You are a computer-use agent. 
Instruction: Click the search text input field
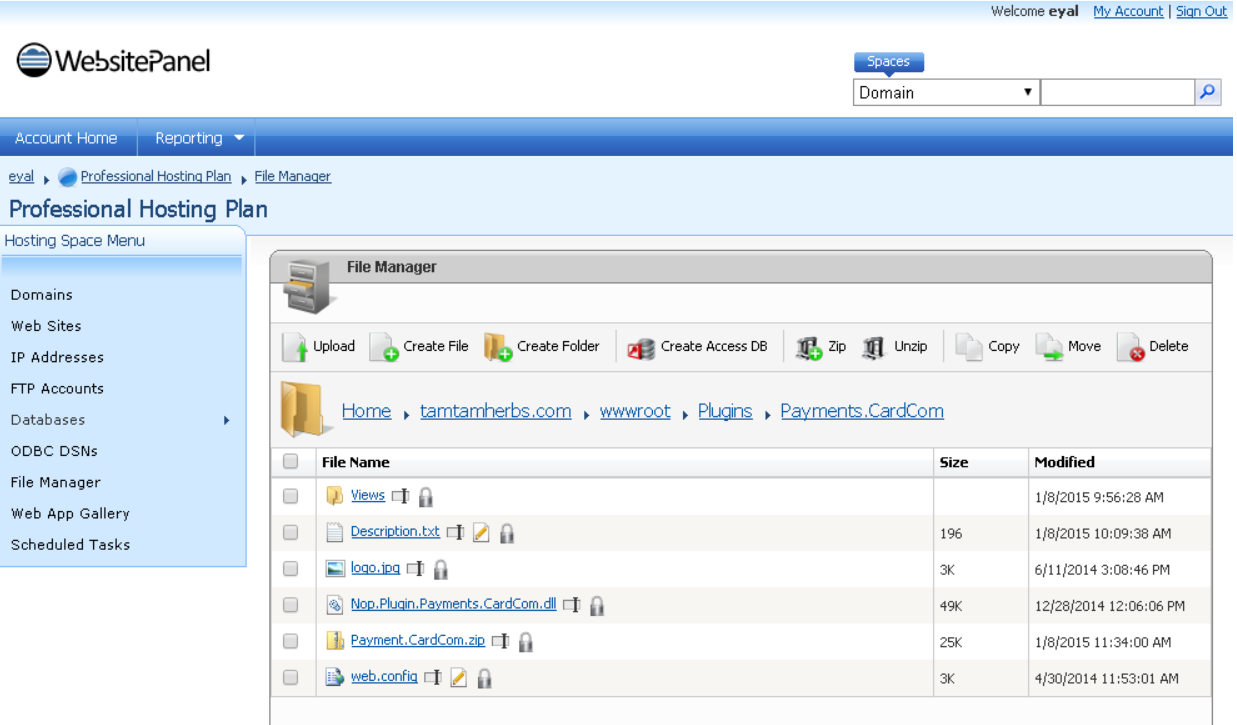click(1118, 93)
